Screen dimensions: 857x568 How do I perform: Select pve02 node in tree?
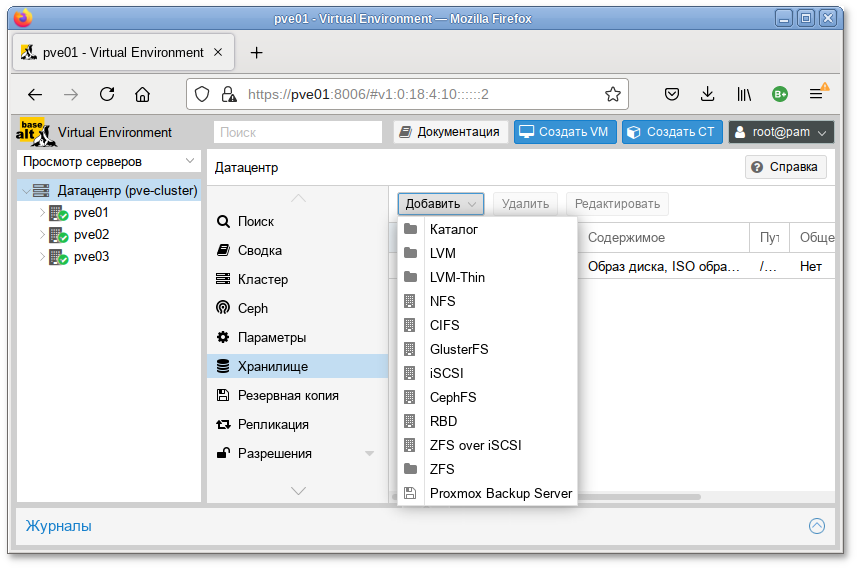(x=91, y=235)
